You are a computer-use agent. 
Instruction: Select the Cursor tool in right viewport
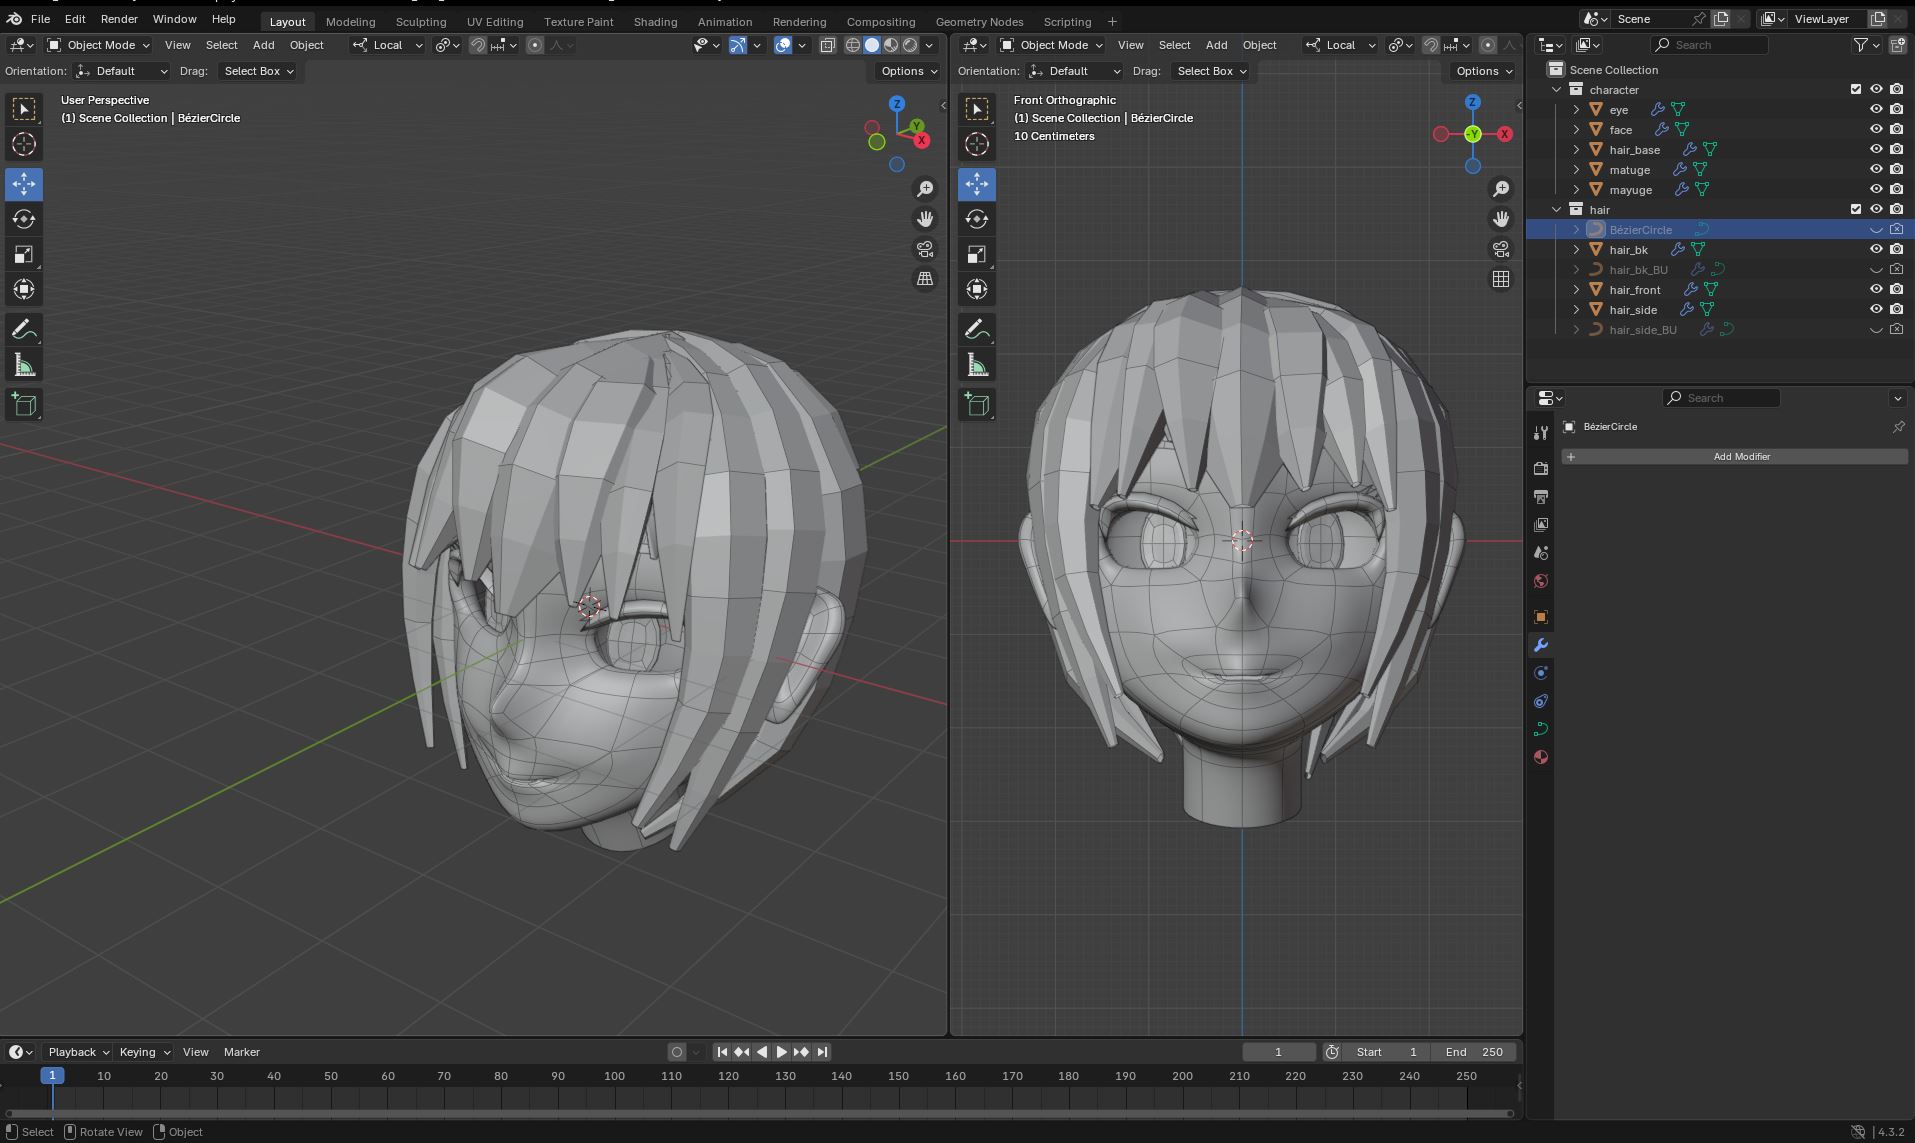click(977, 144)
